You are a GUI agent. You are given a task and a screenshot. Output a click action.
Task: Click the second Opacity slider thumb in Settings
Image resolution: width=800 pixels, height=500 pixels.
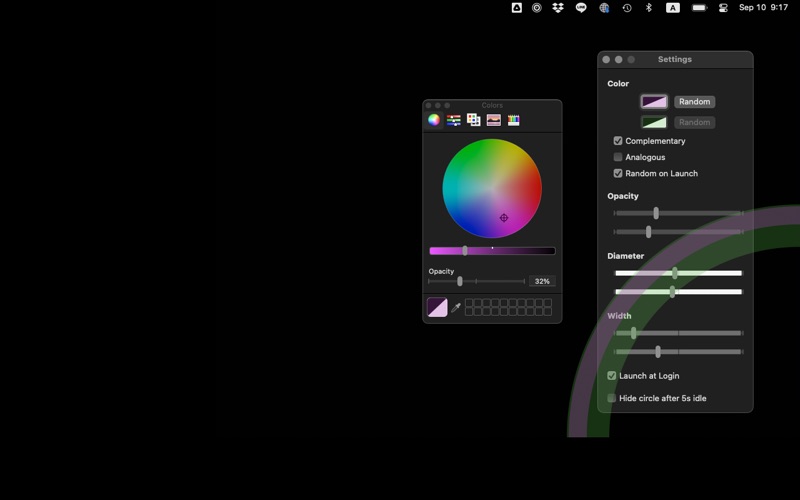pos(648,232)
